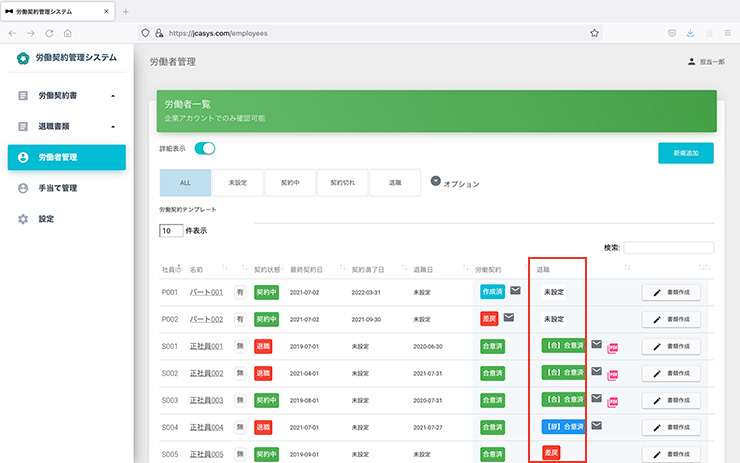740x463 pixels.
Task: Open the browser downloads icon
Action: (690, 33)
